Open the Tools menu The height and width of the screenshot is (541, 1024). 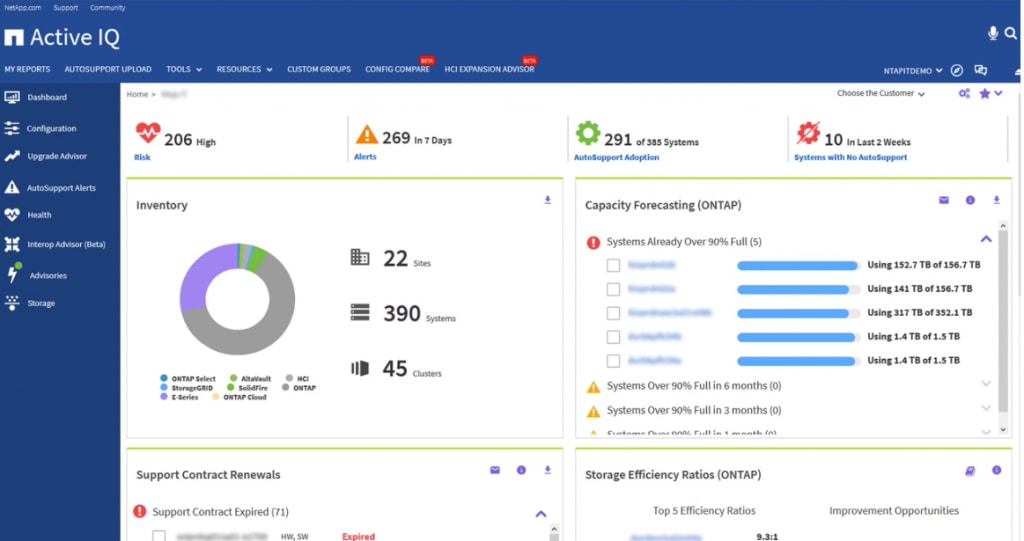click(184, 70)
